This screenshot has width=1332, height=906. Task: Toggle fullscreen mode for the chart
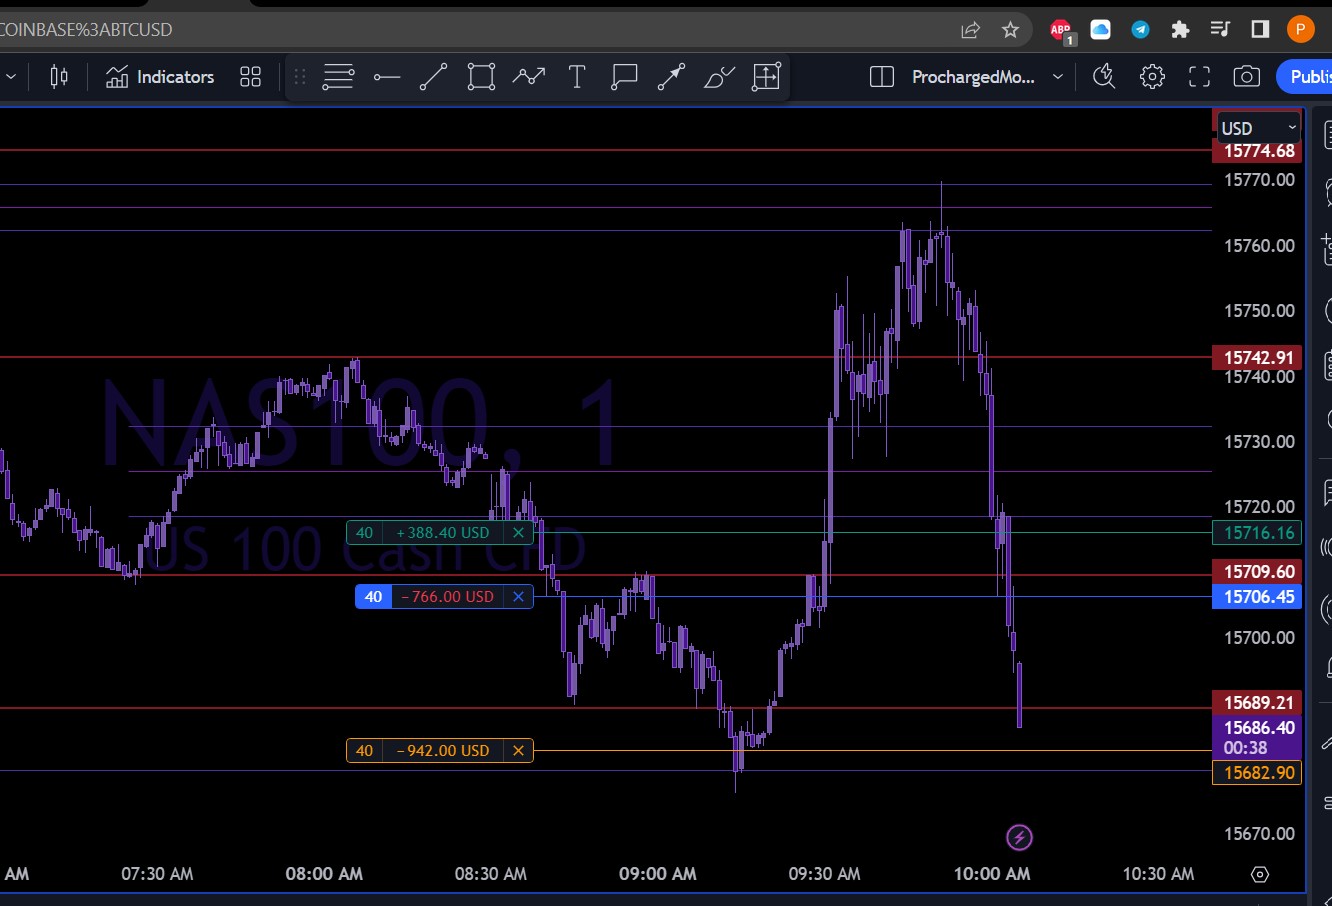pyautogui.click(x=1199, y=77)
